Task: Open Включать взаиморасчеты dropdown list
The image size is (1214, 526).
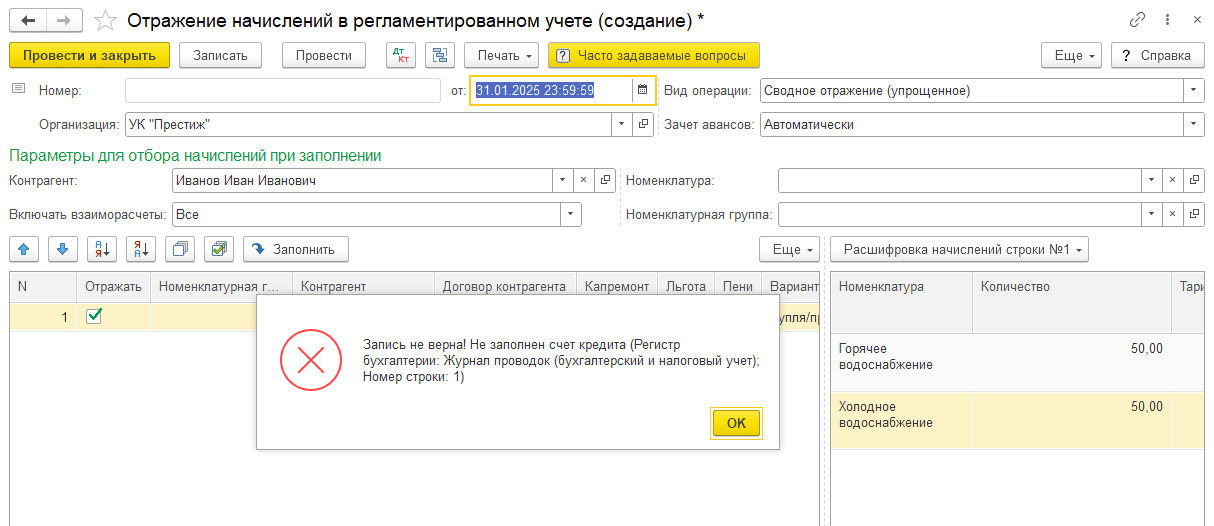Action: (570, 214)
